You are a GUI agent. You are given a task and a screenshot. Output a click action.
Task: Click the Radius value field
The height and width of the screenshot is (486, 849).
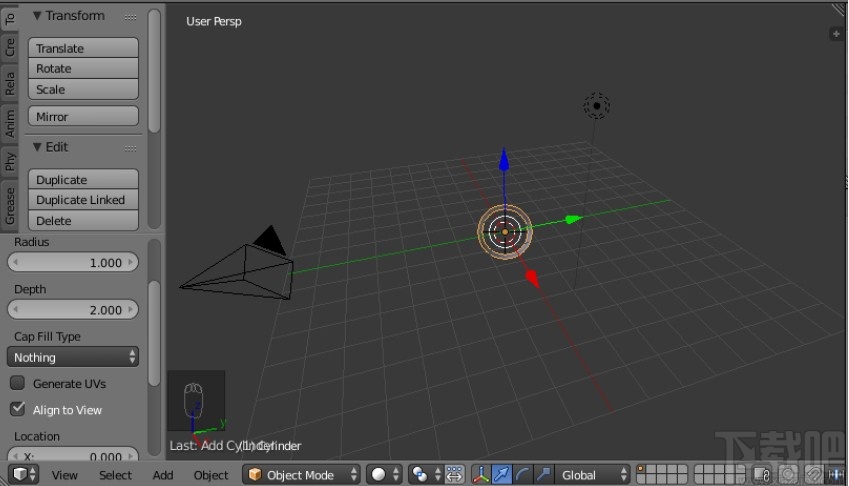73,262
